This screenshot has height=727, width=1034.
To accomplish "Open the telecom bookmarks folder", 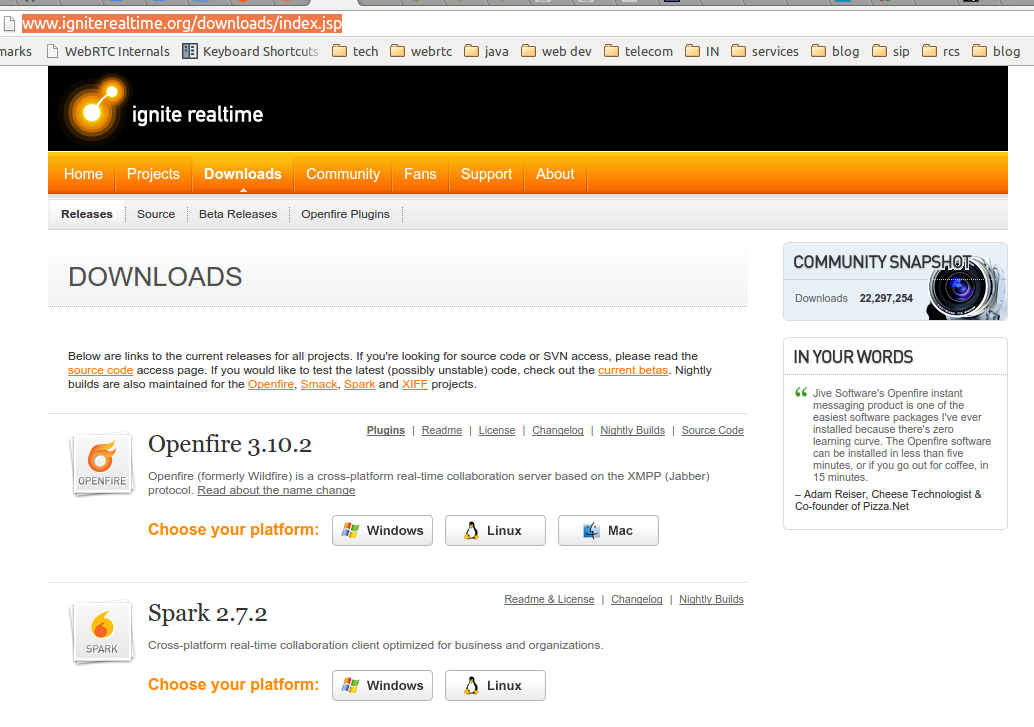I will (x=638, y=51).
